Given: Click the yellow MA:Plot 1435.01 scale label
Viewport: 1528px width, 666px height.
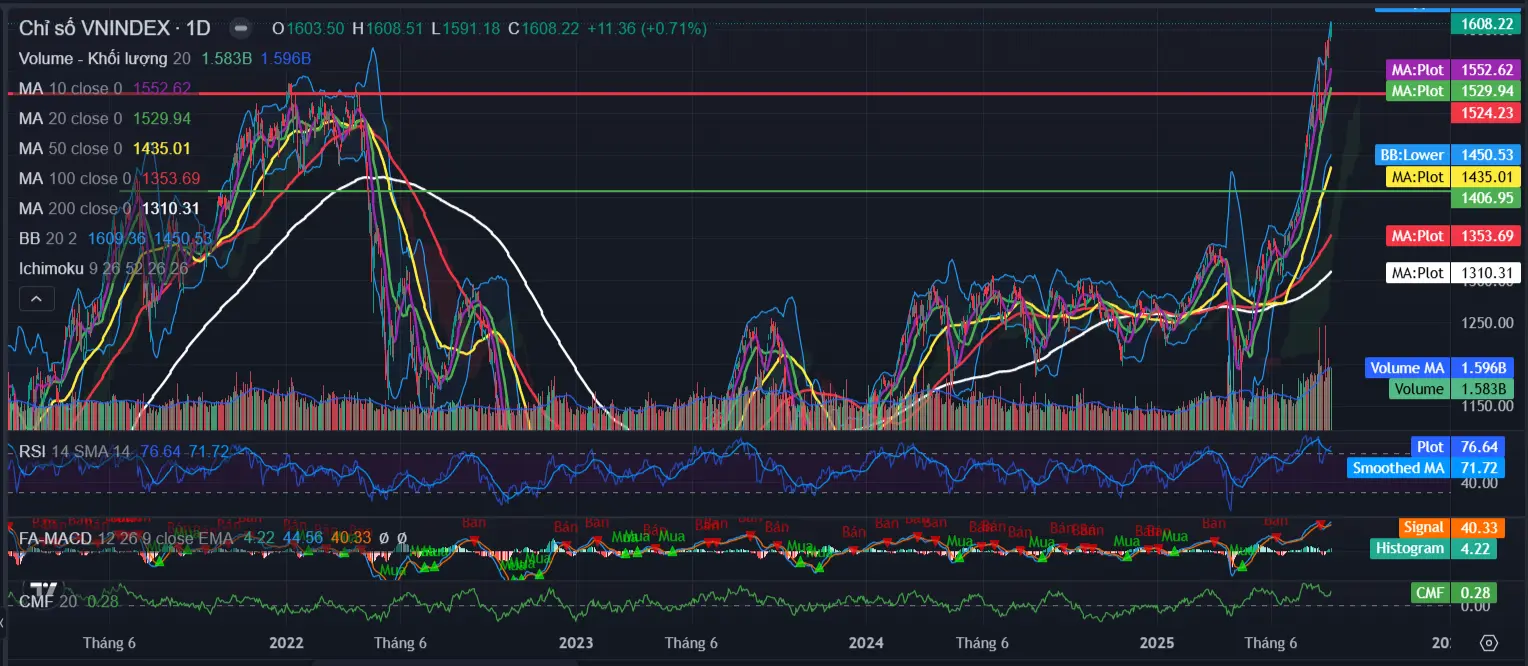Looking at the screenshot, I should click(1455, 177).
